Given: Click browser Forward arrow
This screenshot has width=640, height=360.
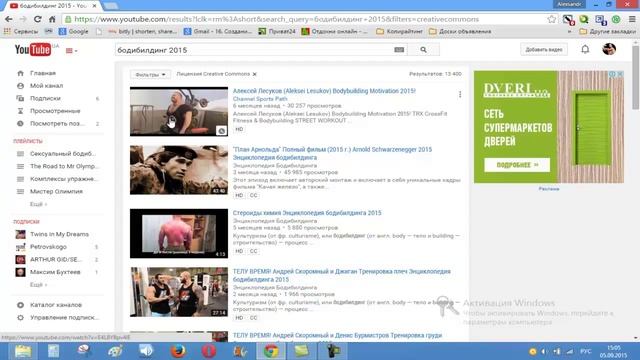Looking at the screenshot, I should (23, 19).
